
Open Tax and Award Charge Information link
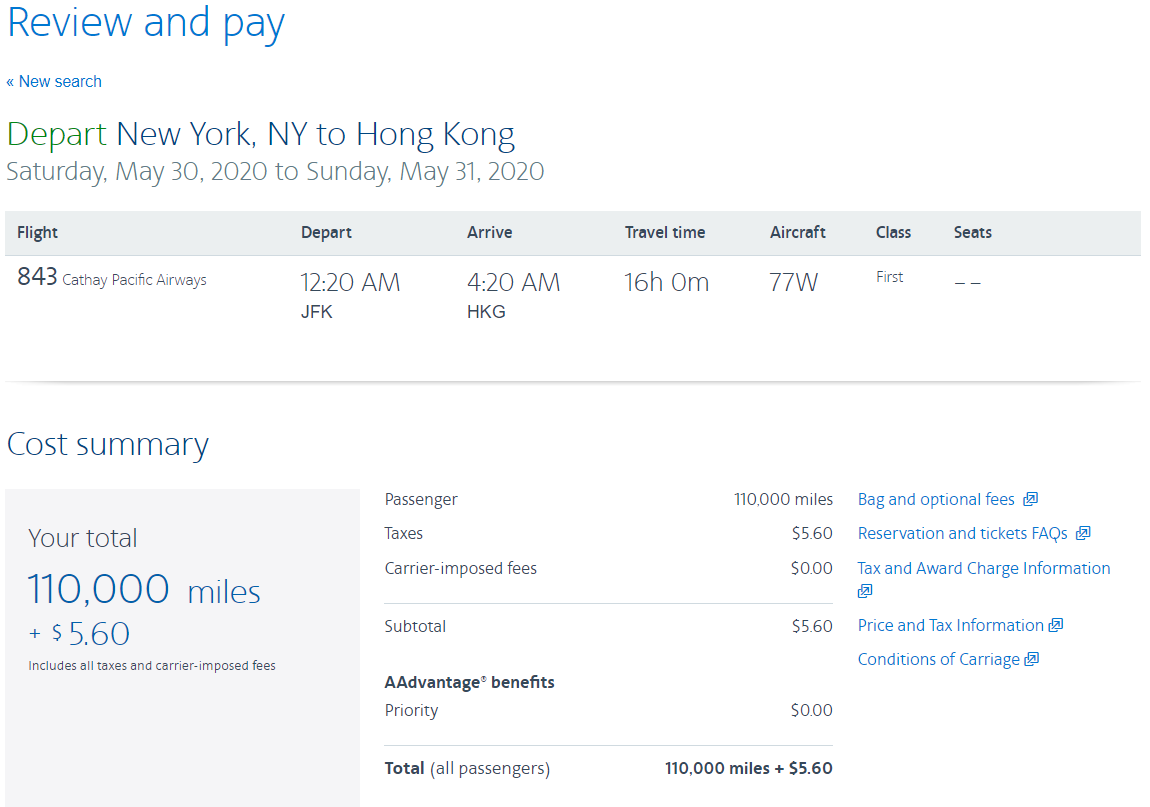[x=984, y=569]
